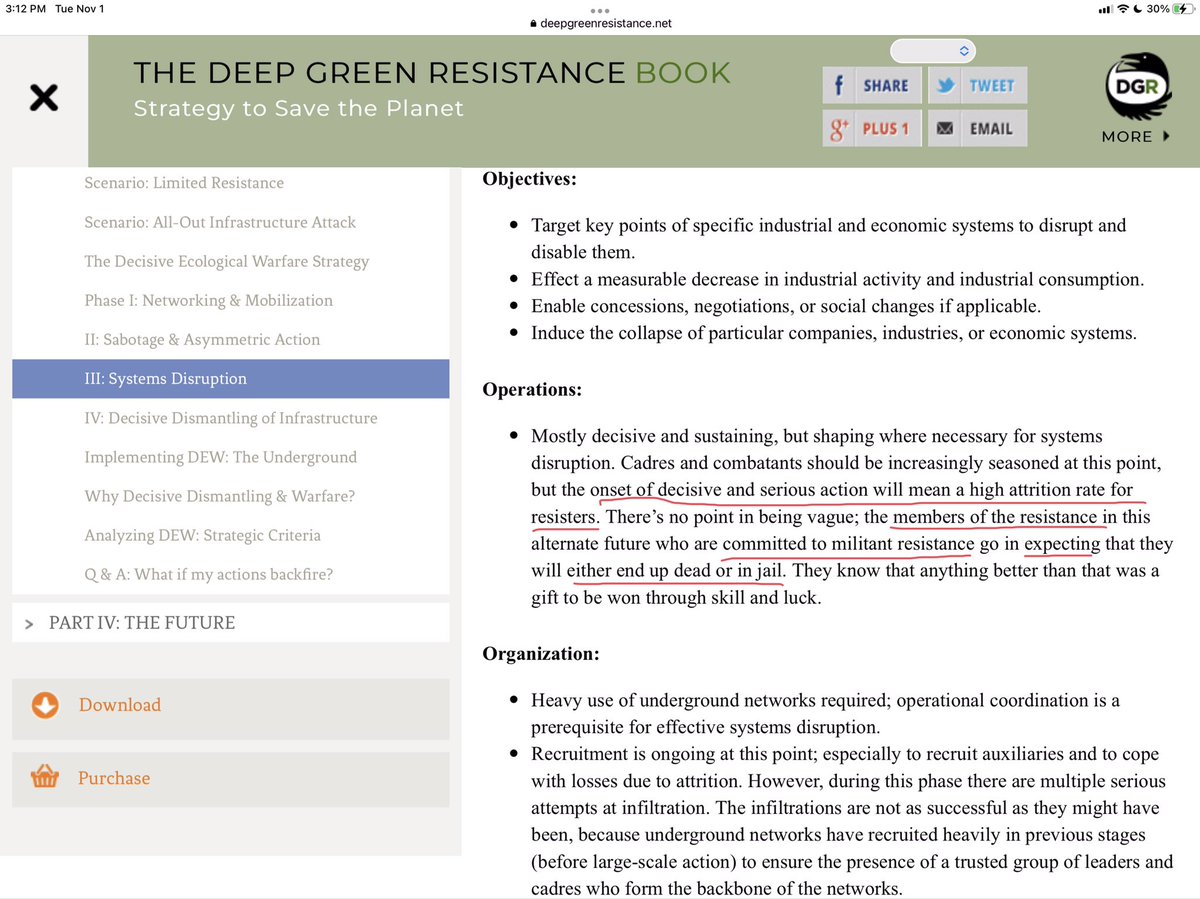Open Q & A: What if my actions backfire?

208,575
